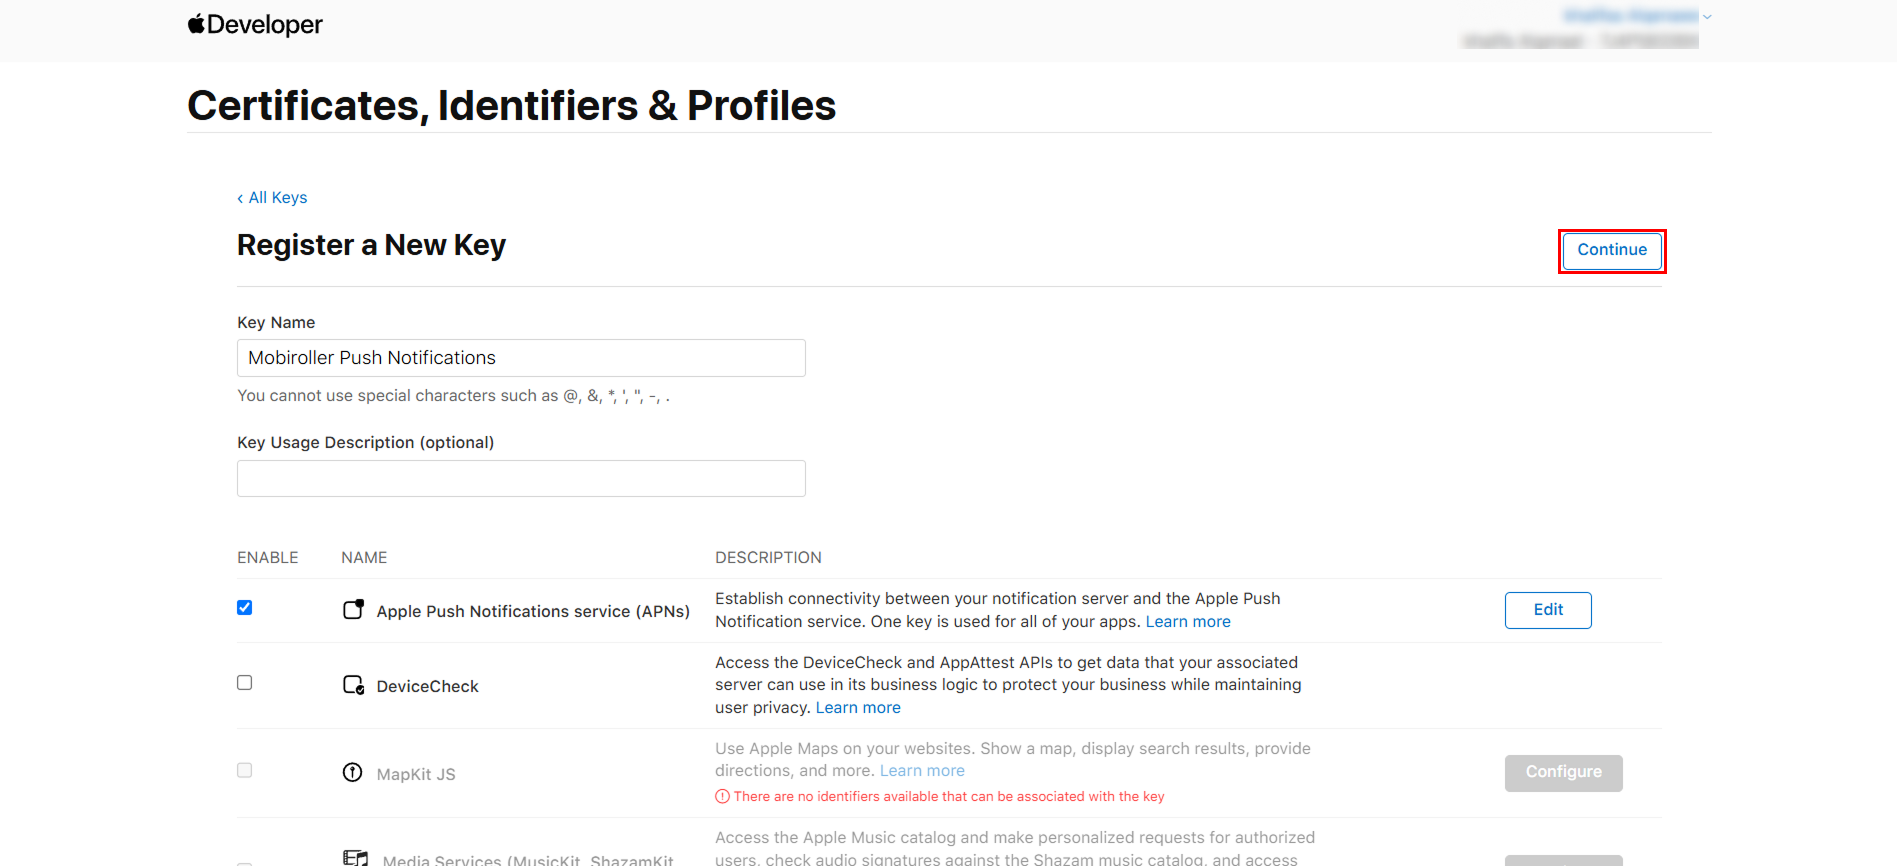1897x866 pixels.
Task: Enable the DeviceCheck checkbox
Action: [x=245, y=683]
